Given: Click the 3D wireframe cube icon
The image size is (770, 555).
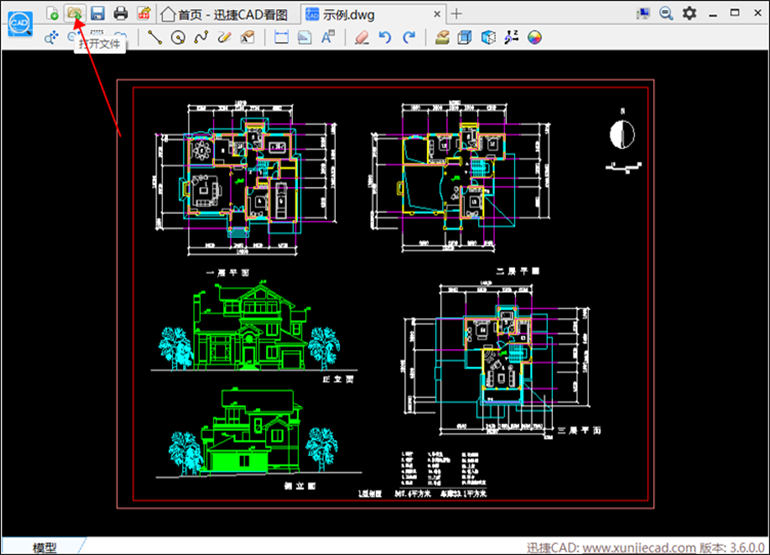Looking at the screenshot, I should point(488,37).
